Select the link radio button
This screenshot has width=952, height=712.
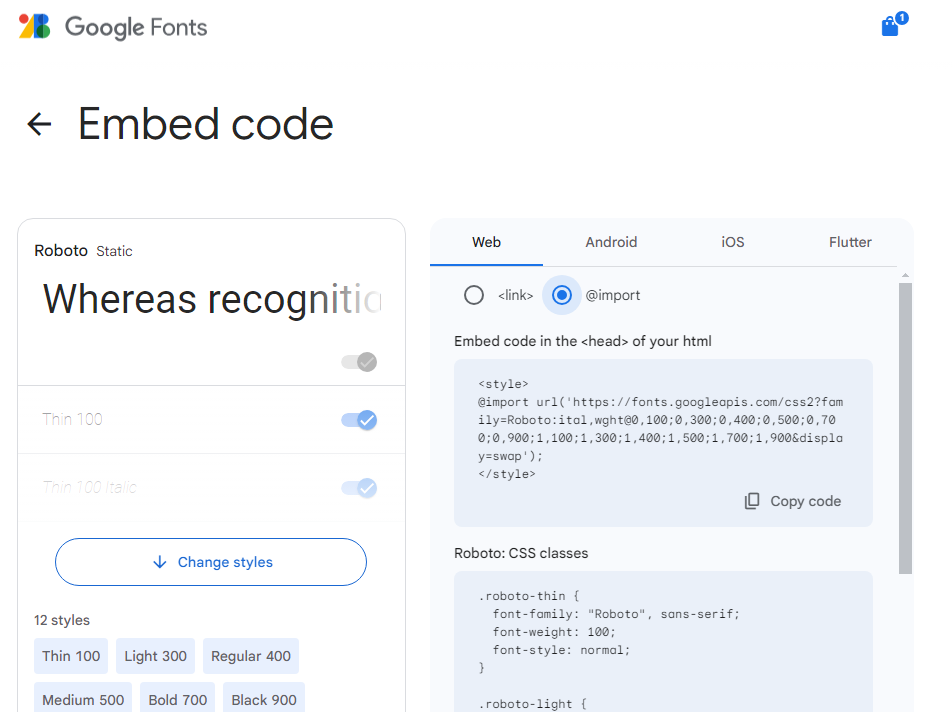[474, 294]
